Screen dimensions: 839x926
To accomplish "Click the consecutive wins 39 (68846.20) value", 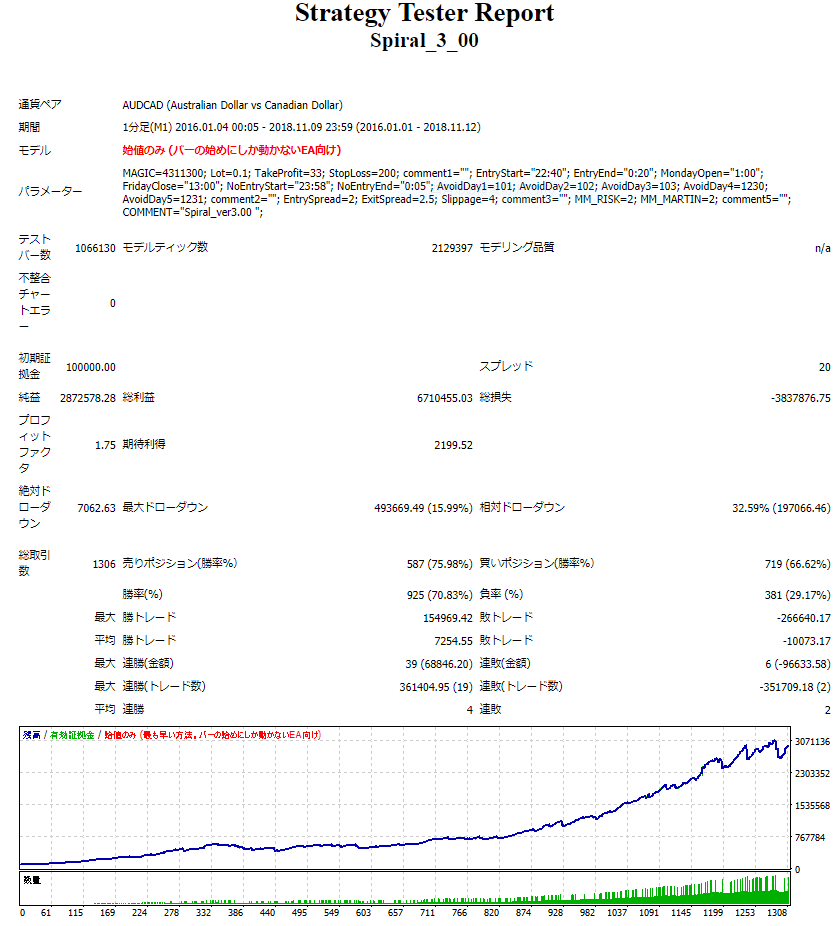I will [439, 664].
